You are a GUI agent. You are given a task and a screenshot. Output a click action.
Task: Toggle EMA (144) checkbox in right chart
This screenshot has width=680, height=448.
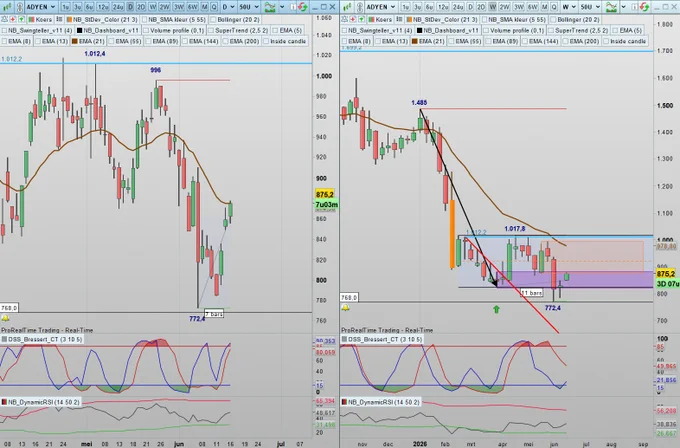[525, 41]
